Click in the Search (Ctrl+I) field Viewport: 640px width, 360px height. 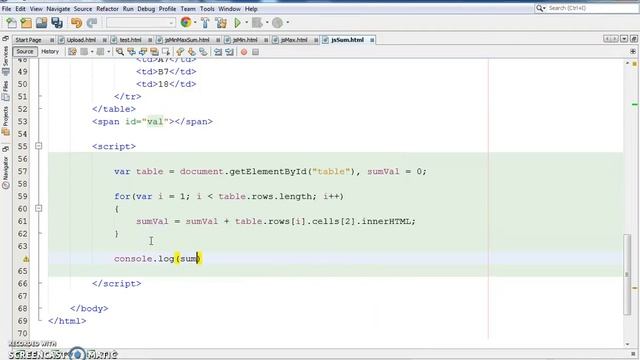592,8
